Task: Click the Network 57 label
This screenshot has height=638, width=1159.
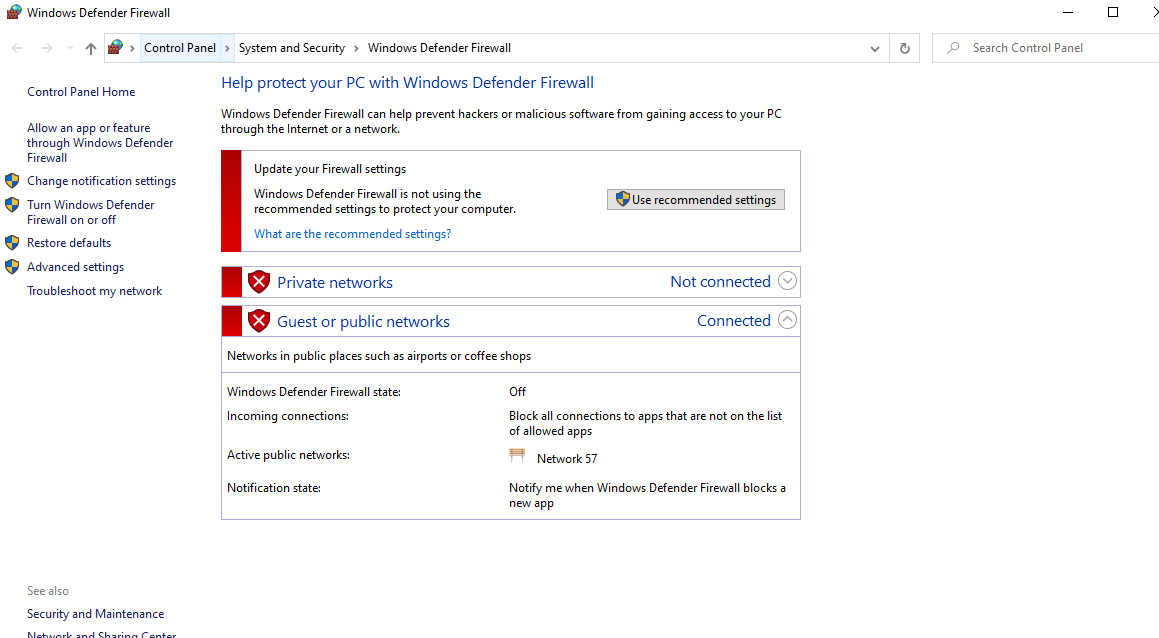Action: 567,459
